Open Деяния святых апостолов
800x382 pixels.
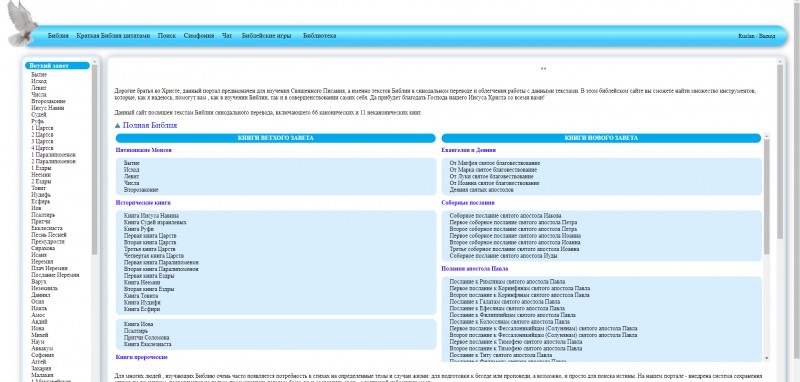coord(482,190)
